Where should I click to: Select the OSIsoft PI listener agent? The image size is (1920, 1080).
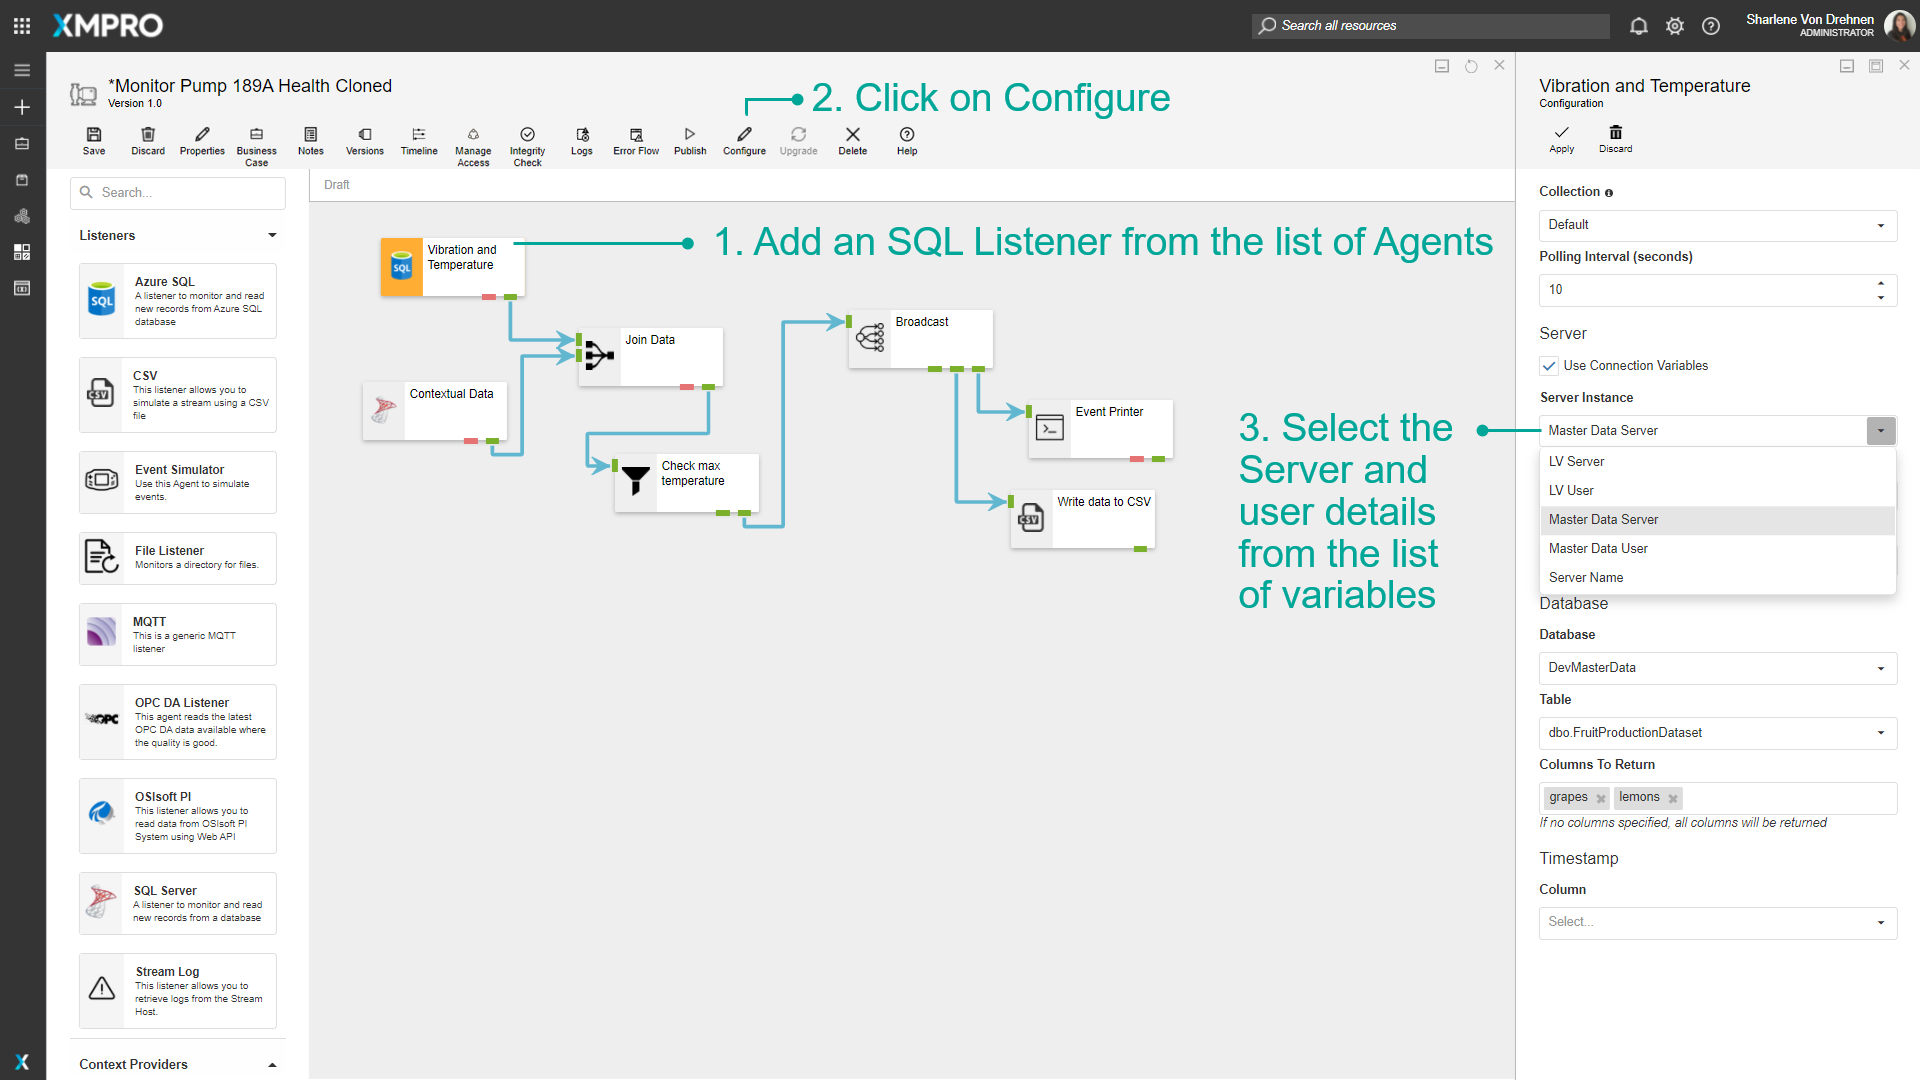pyautogui.click(x=178, y=816)
